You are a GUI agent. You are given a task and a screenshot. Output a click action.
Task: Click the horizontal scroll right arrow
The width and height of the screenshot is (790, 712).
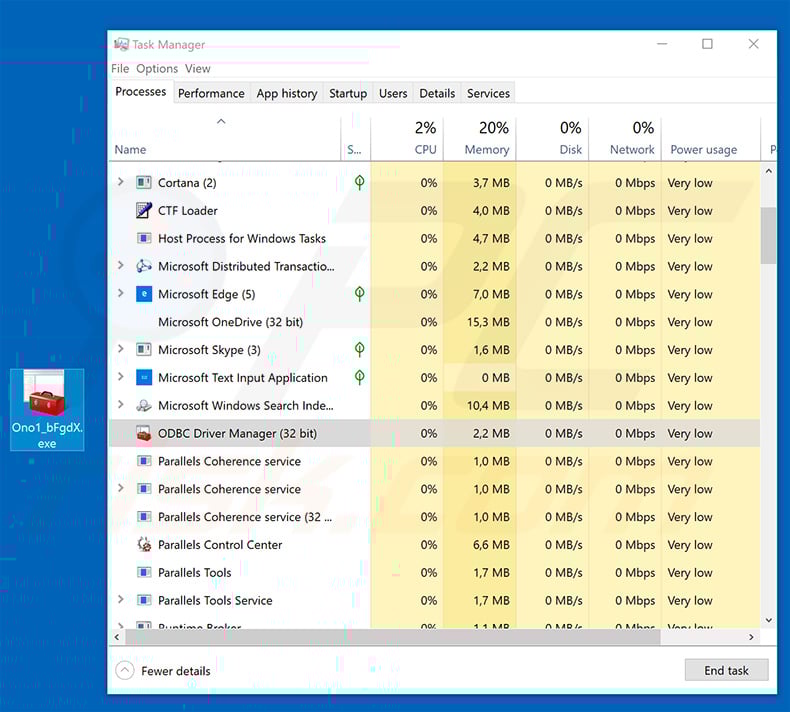(x=751, y=637)
